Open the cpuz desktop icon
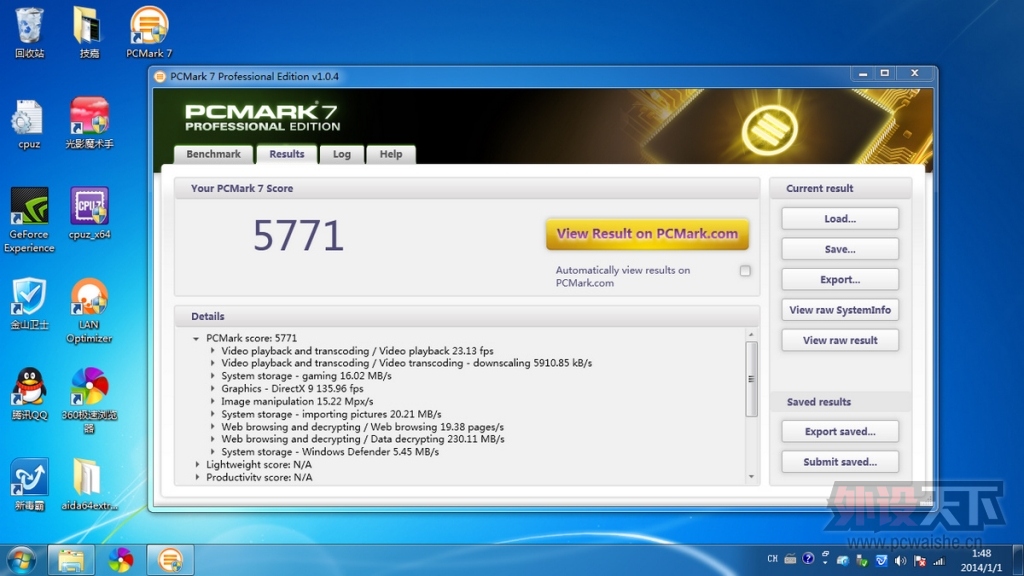 coord(29,124)
